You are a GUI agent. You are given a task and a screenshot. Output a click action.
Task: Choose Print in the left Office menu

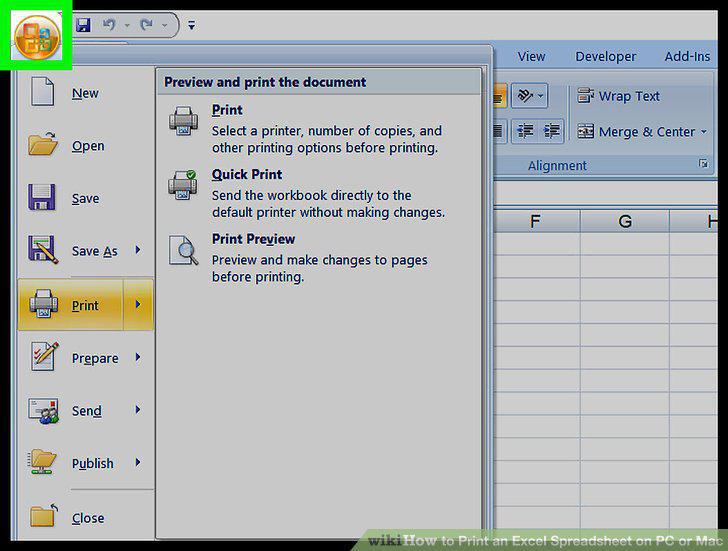coord(71,305)
